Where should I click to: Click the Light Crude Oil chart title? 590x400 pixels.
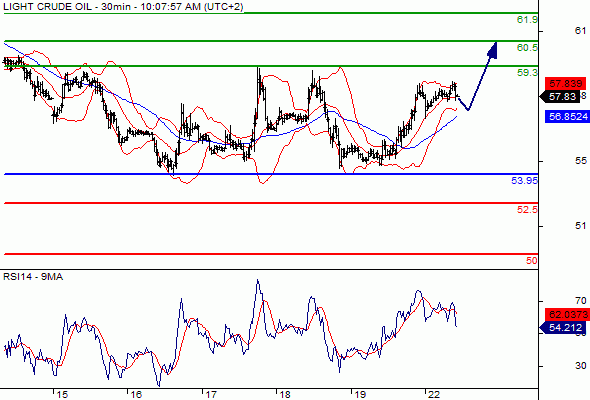123,6
